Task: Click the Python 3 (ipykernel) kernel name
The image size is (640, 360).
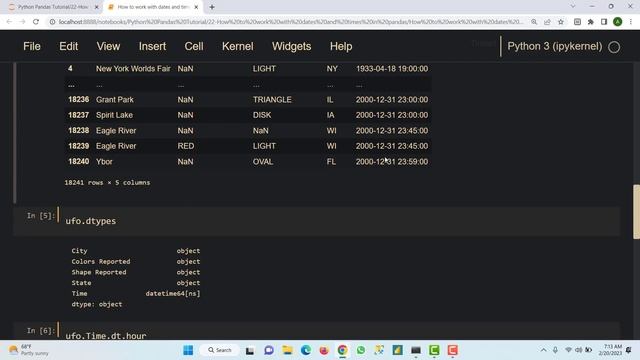Action: click(x=554, y=46)
